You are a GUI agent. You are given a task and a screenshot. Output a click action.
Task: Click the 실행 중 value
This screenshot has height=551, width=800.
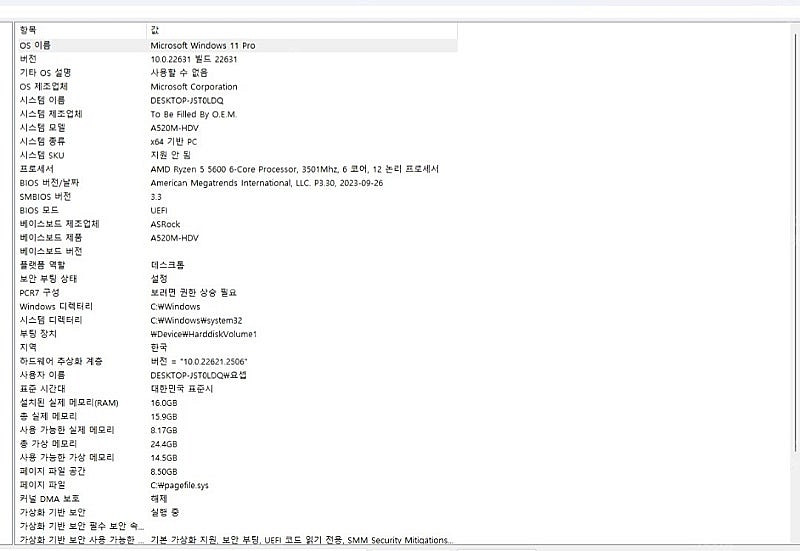coord(164,513)
